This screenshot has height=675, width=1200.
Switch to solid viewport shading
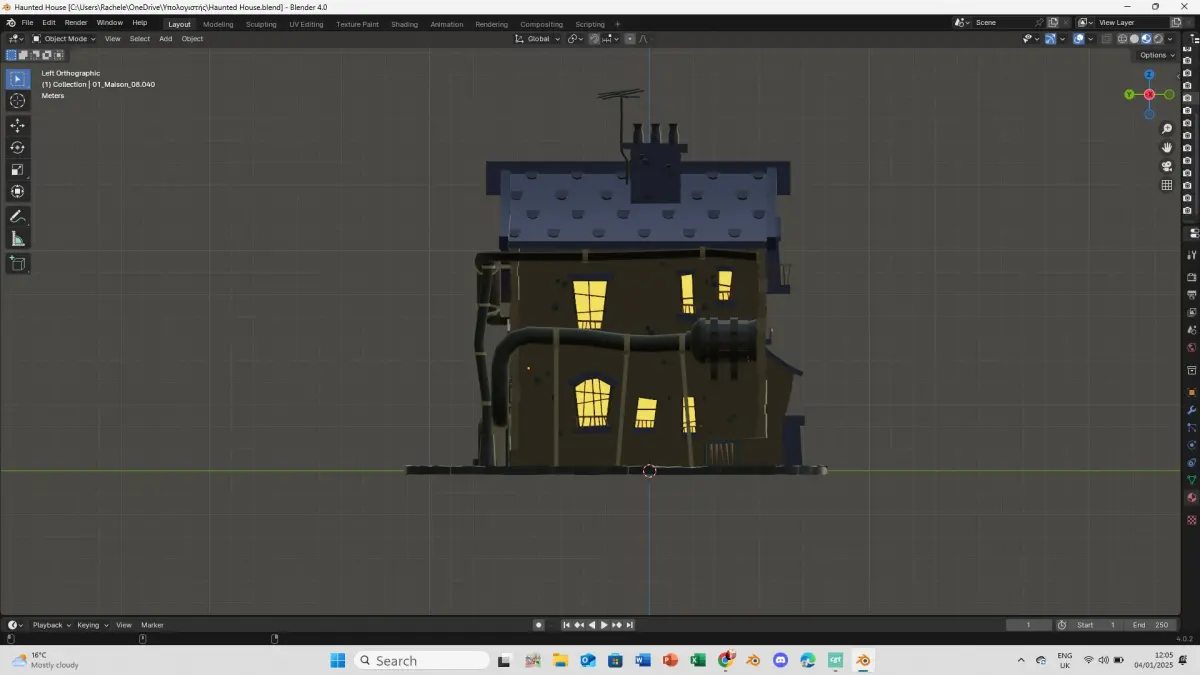1134,39
